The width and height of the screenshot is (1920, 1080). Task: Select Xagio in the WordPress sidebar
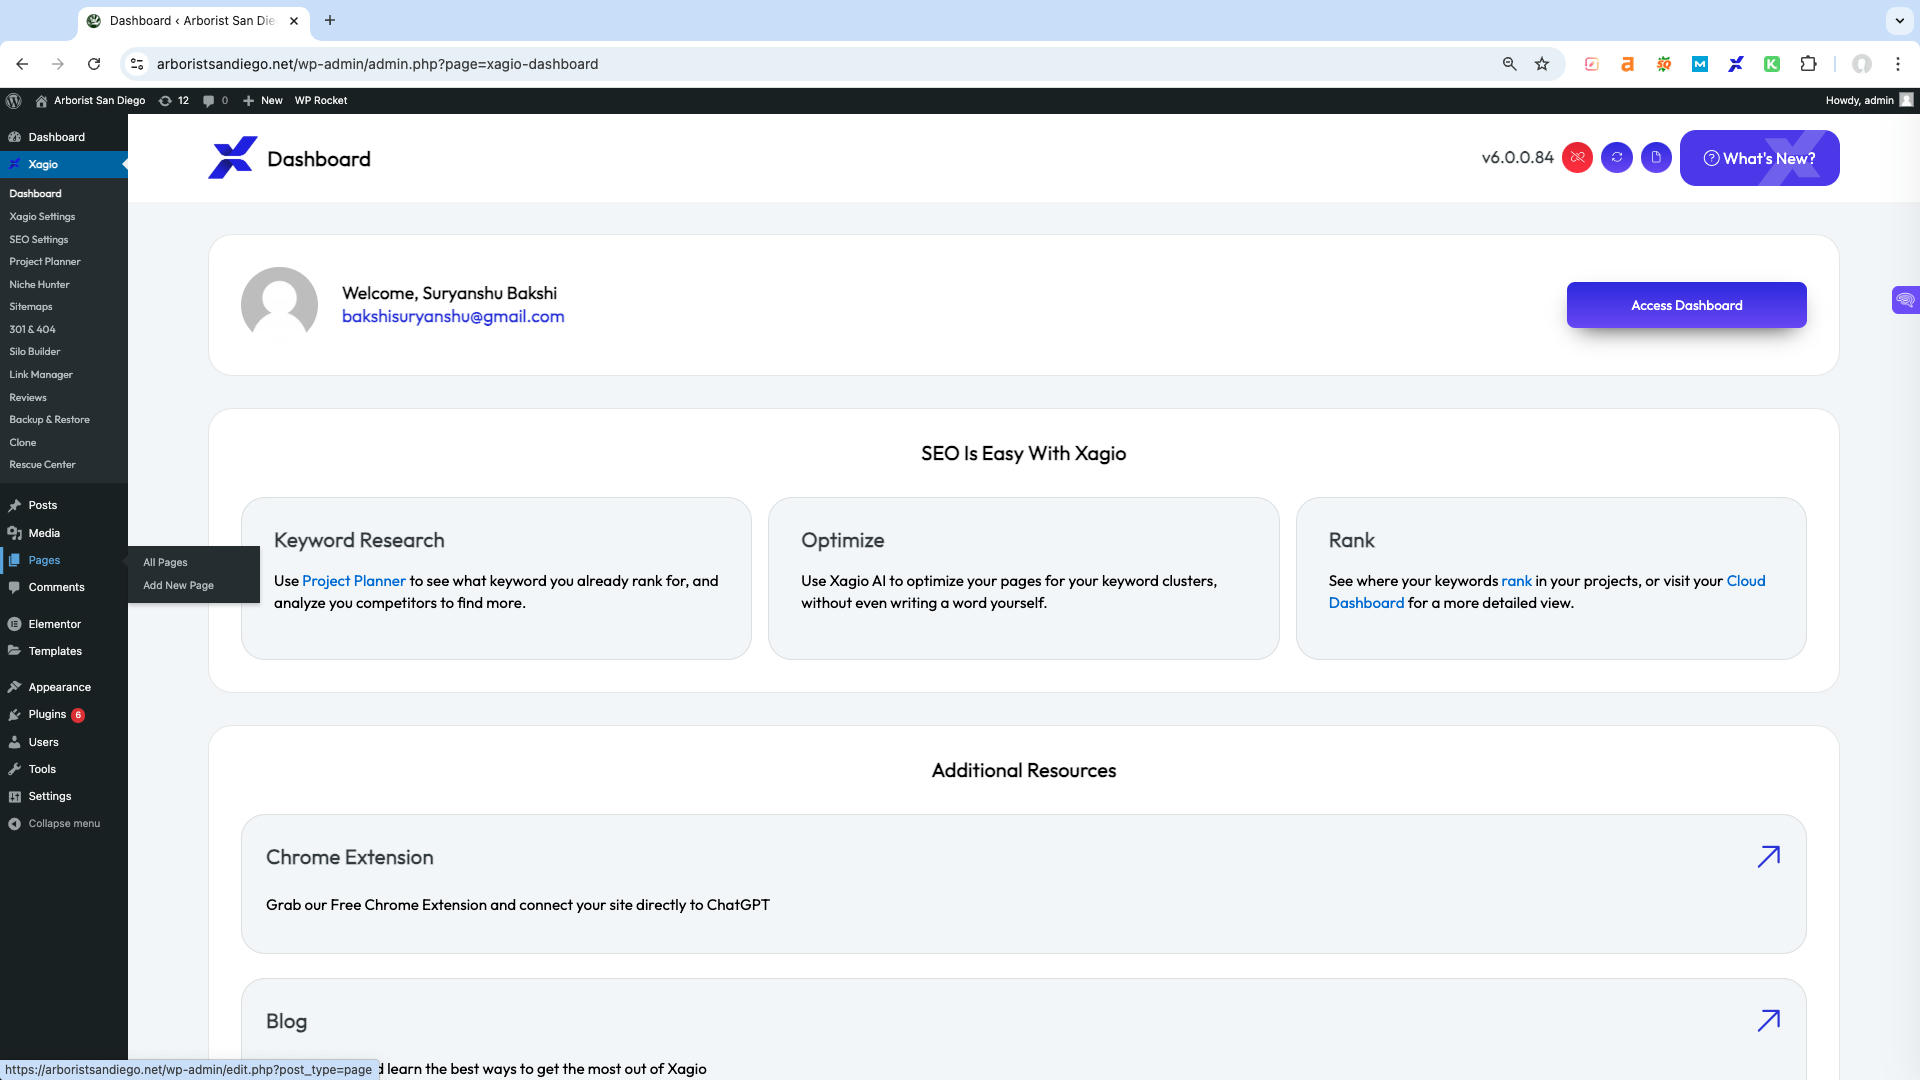click(x=64, y=164)
